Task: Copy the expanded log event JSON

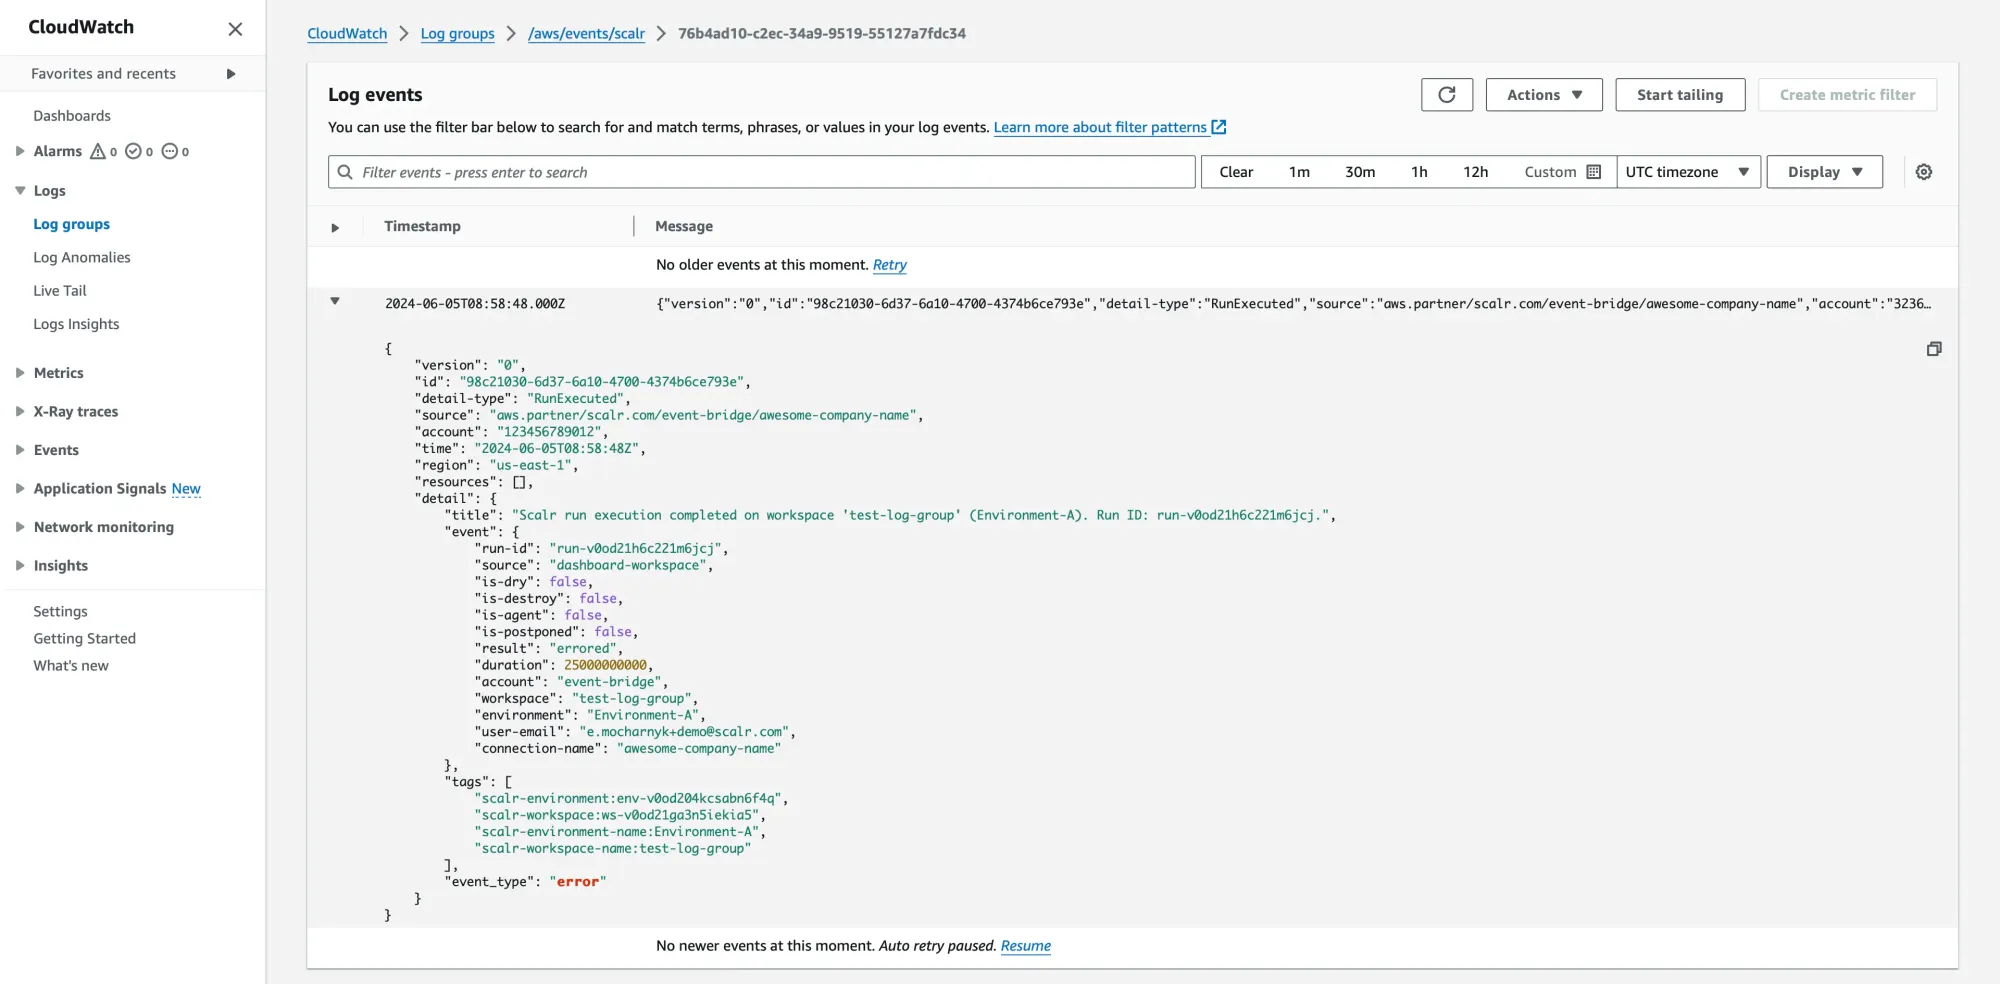Action: click(x=1934, y=349)
